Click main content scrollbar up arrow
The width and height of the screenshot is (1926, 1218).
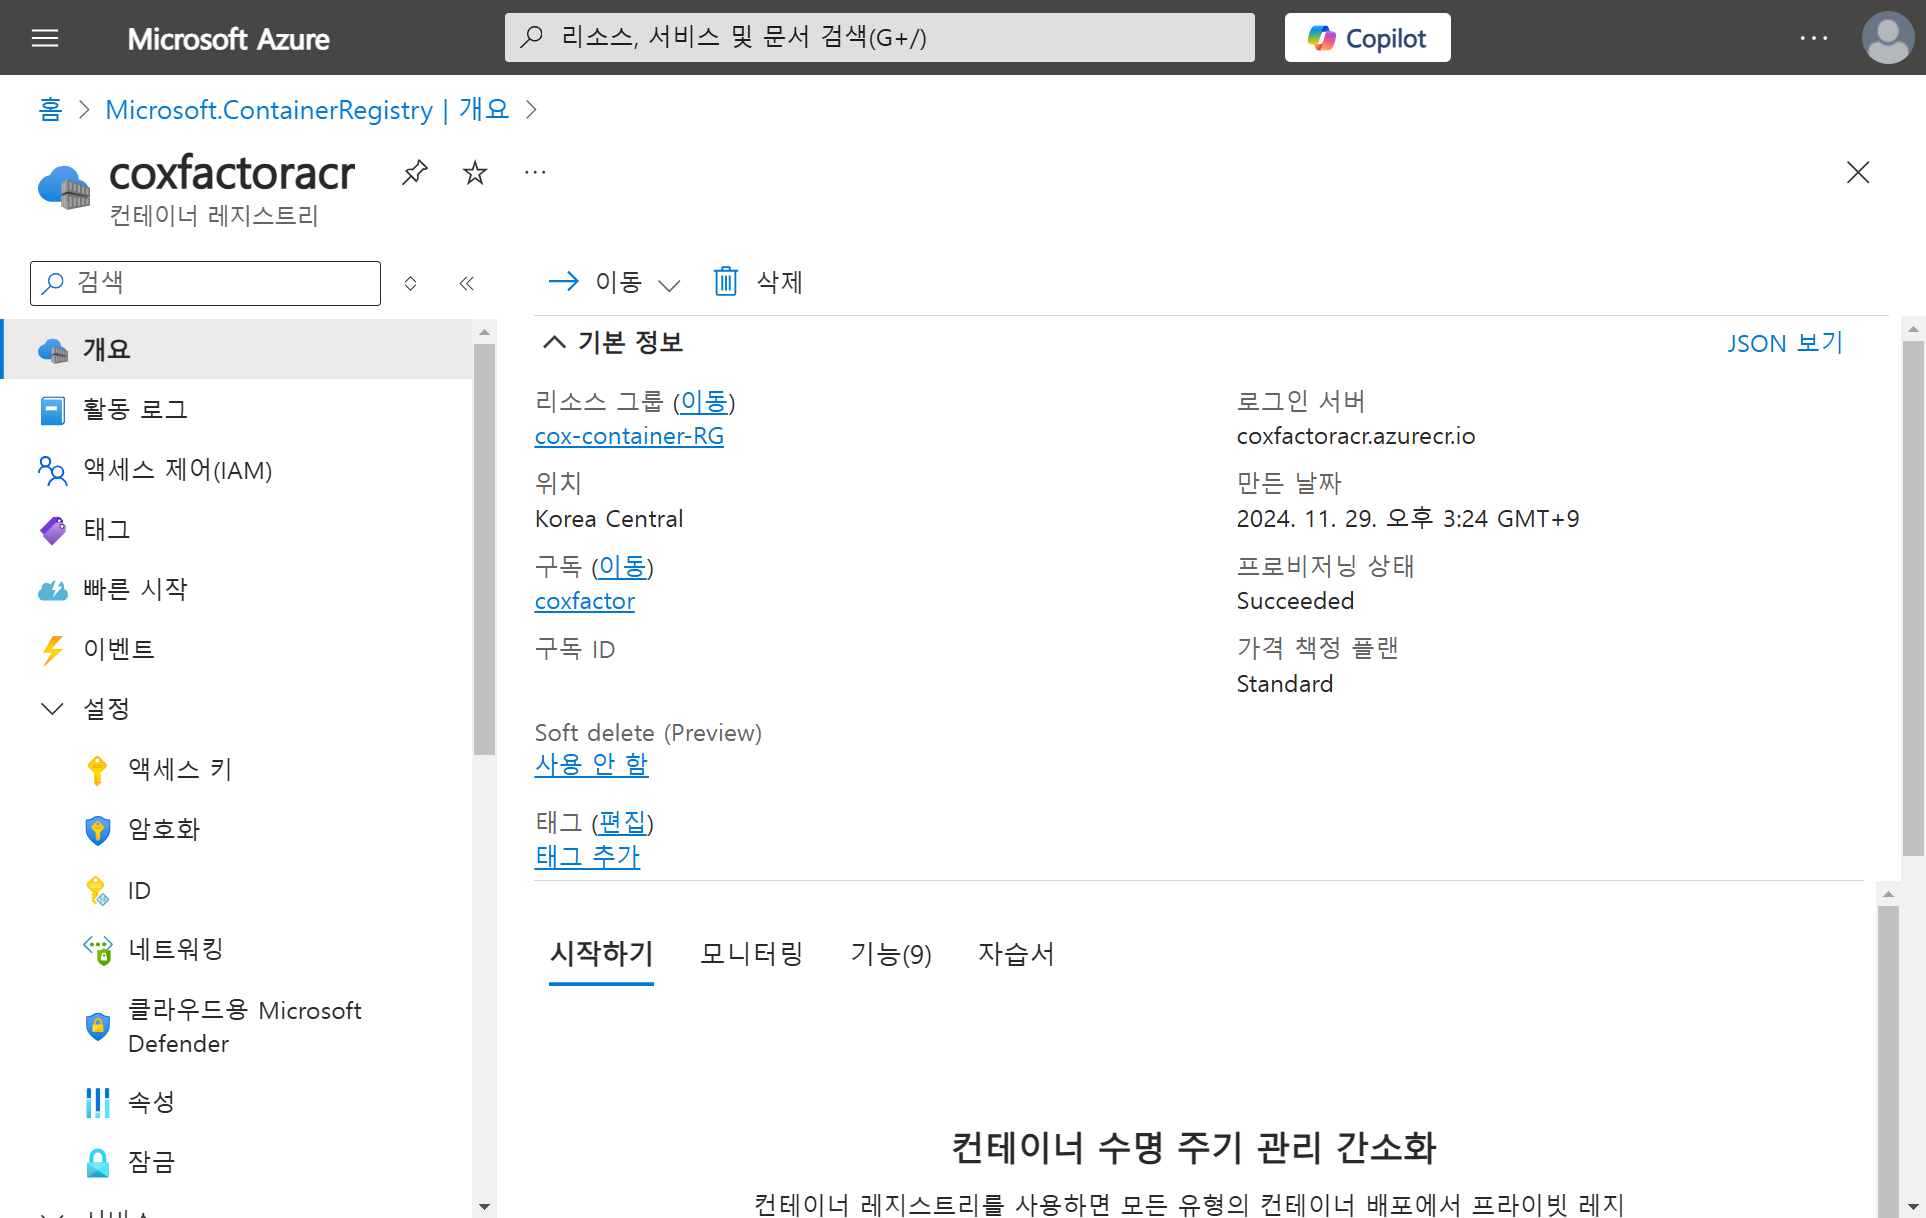[x=1913, y=329]
